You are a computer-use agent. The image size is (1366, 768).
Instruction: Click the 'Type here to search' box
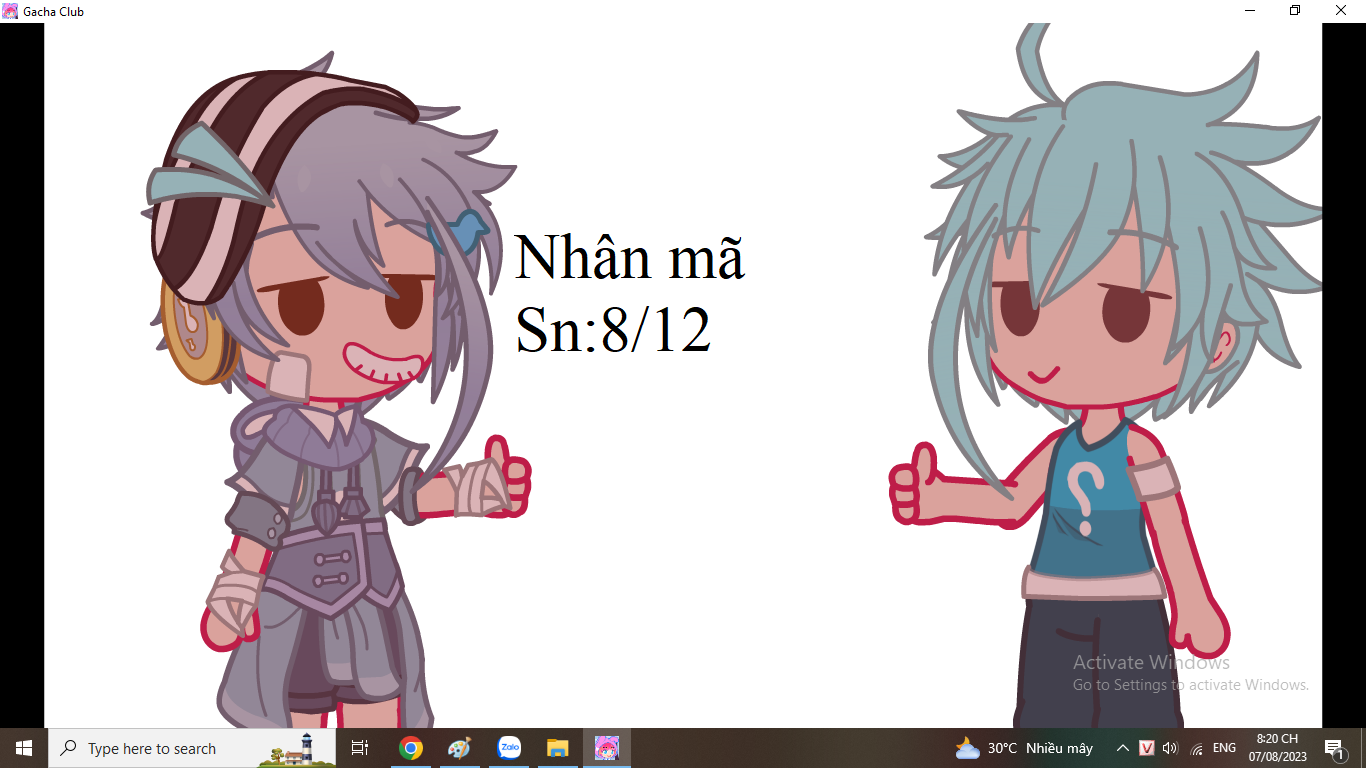tap(192, 748)
